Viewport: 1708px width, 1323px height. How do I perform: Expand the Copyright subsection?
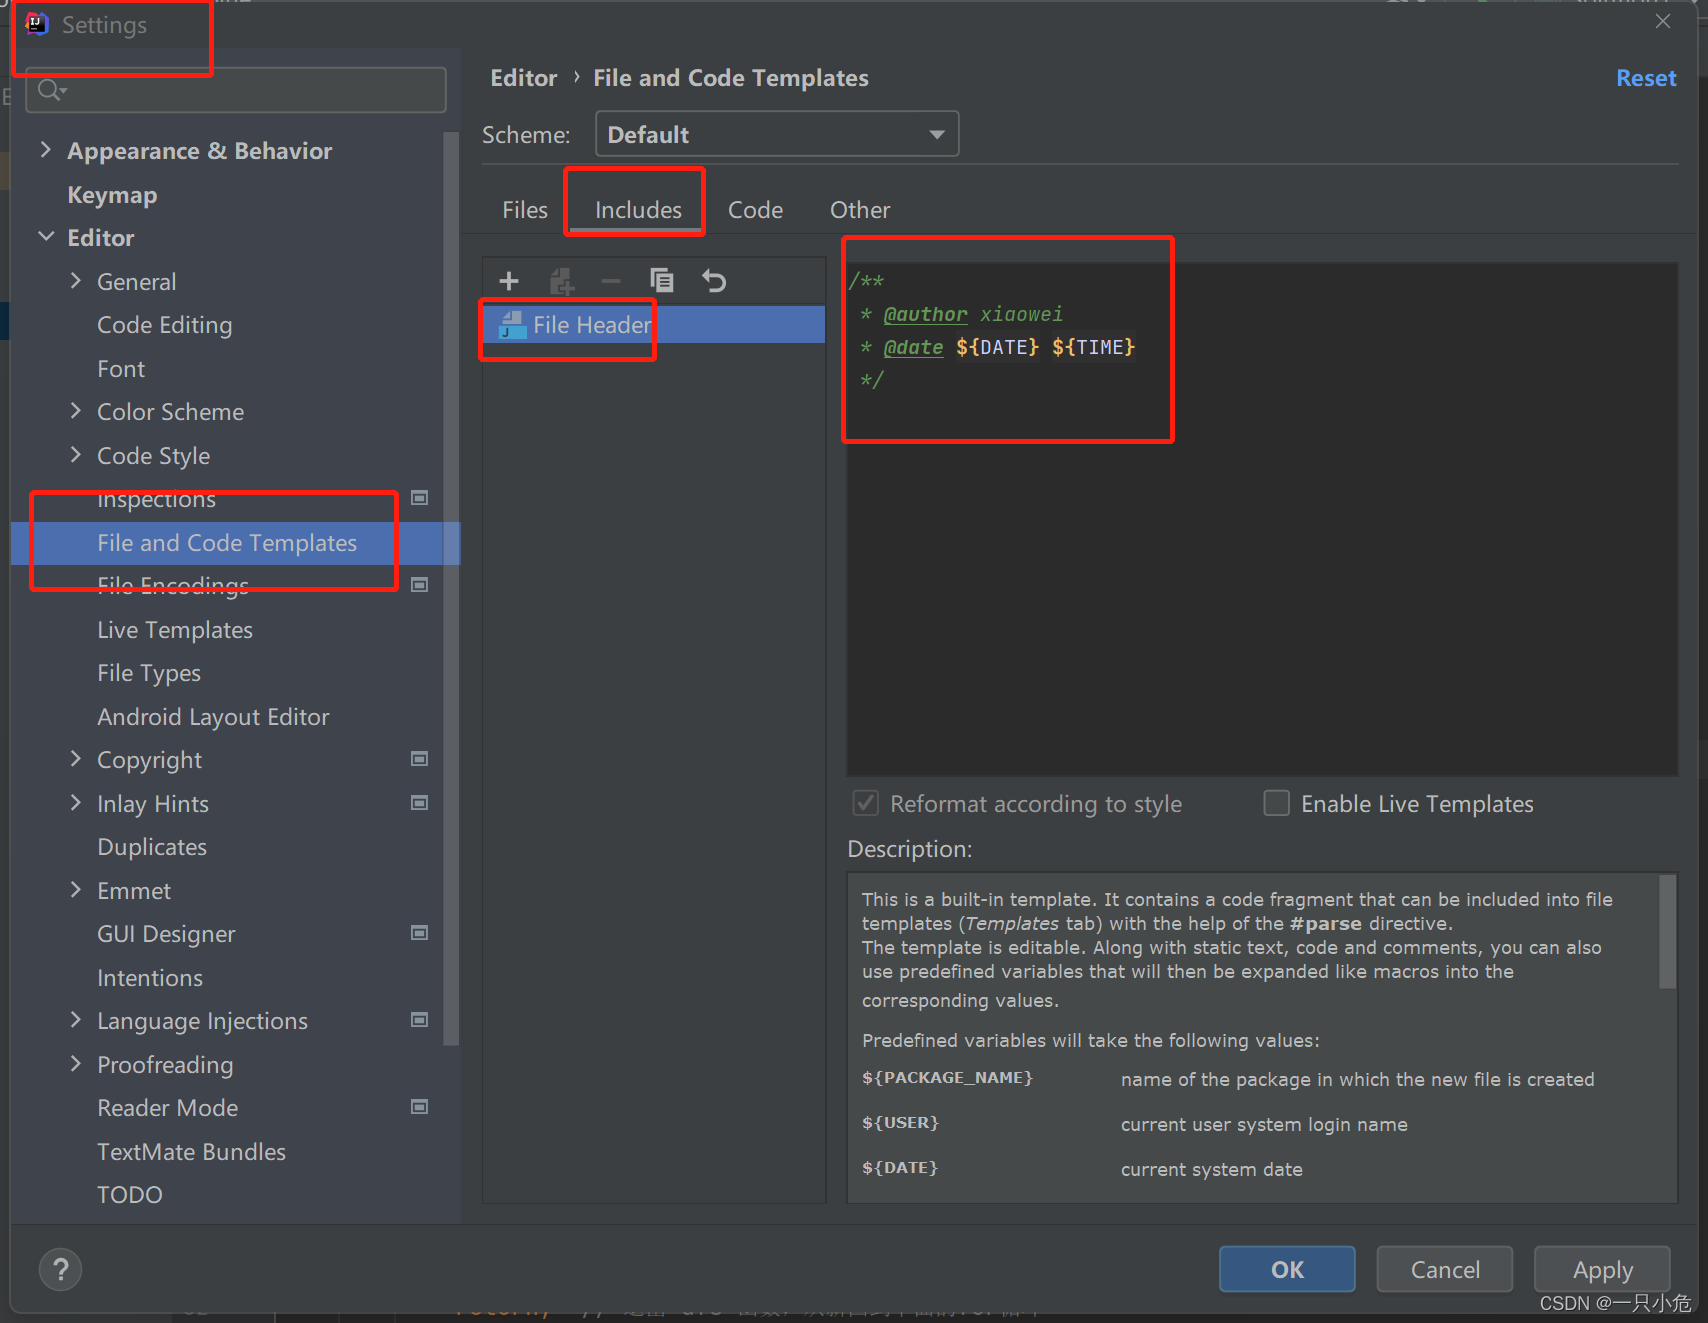click(75, 759)
